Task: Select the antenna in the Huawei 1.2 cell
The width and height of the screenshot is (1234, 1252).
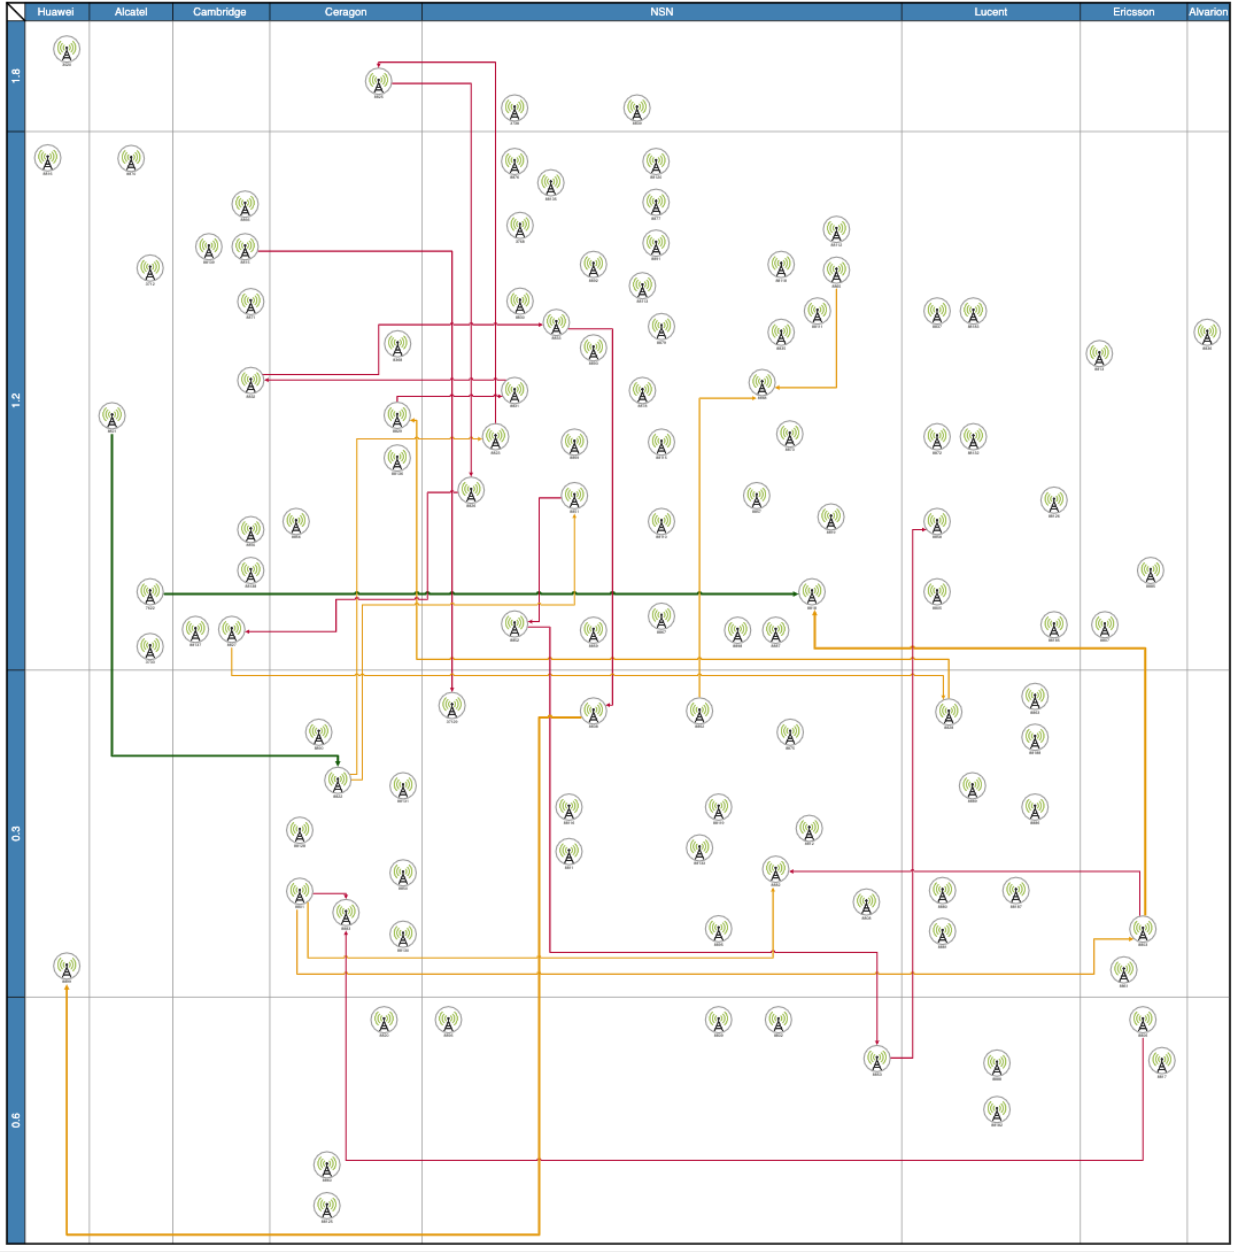Action: click(47, 159)
